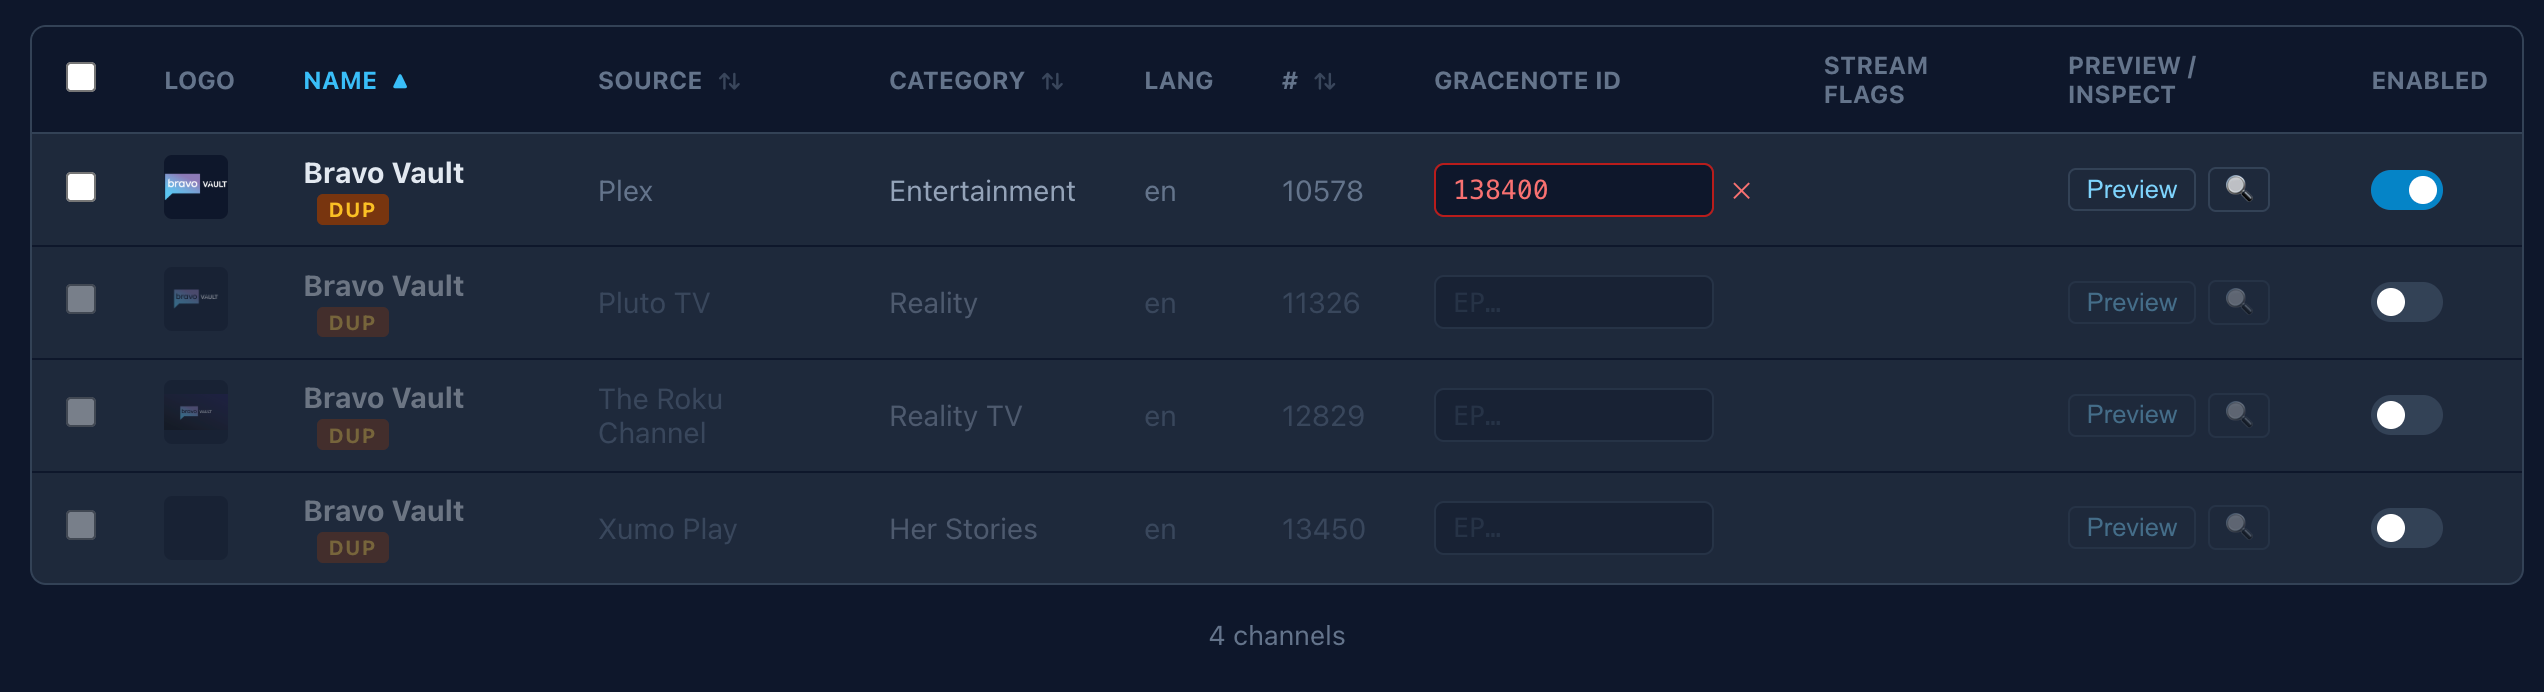
Task: Check the Plex Bravo Vault row checkbox
Action: pyautogui.click(x=81, y=187)
